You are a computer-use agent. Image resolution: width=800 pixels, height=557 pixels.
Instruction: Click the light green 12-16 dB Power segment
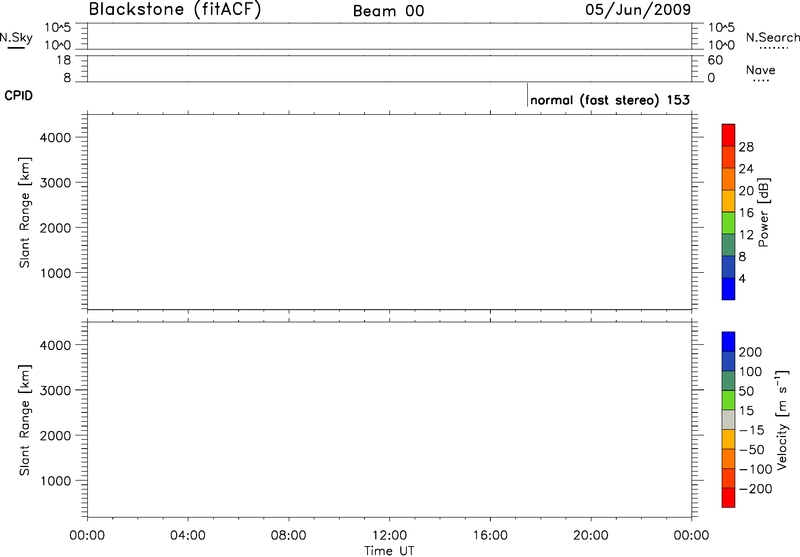click(x=729, y=223)
